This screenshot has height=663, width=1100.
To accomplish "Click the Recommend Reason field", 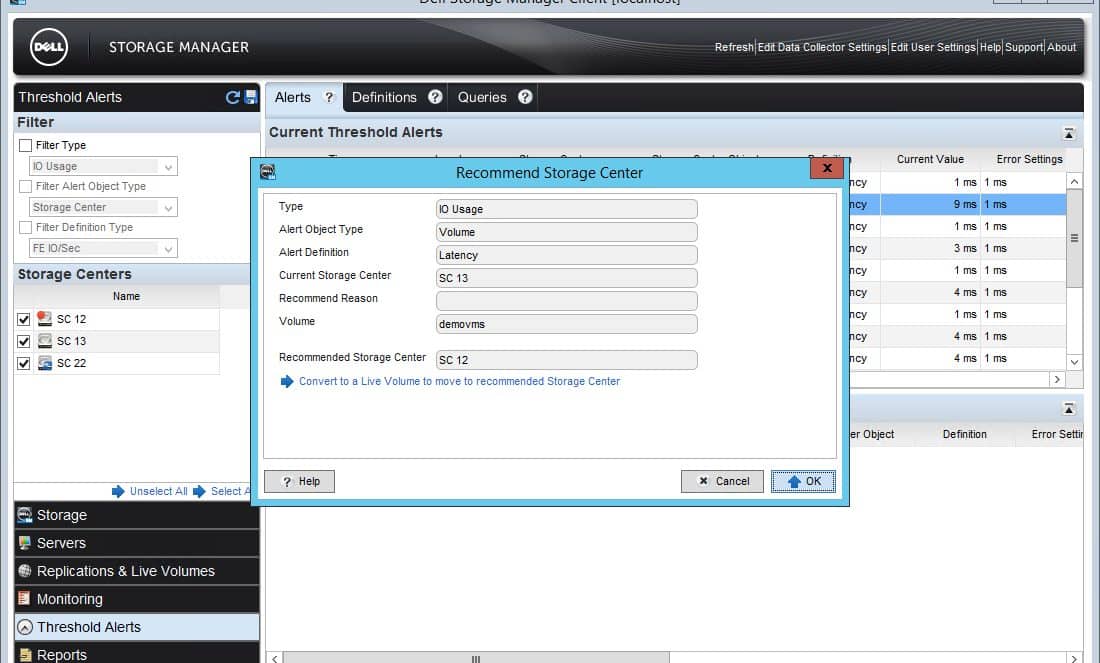I will point(567,301).
